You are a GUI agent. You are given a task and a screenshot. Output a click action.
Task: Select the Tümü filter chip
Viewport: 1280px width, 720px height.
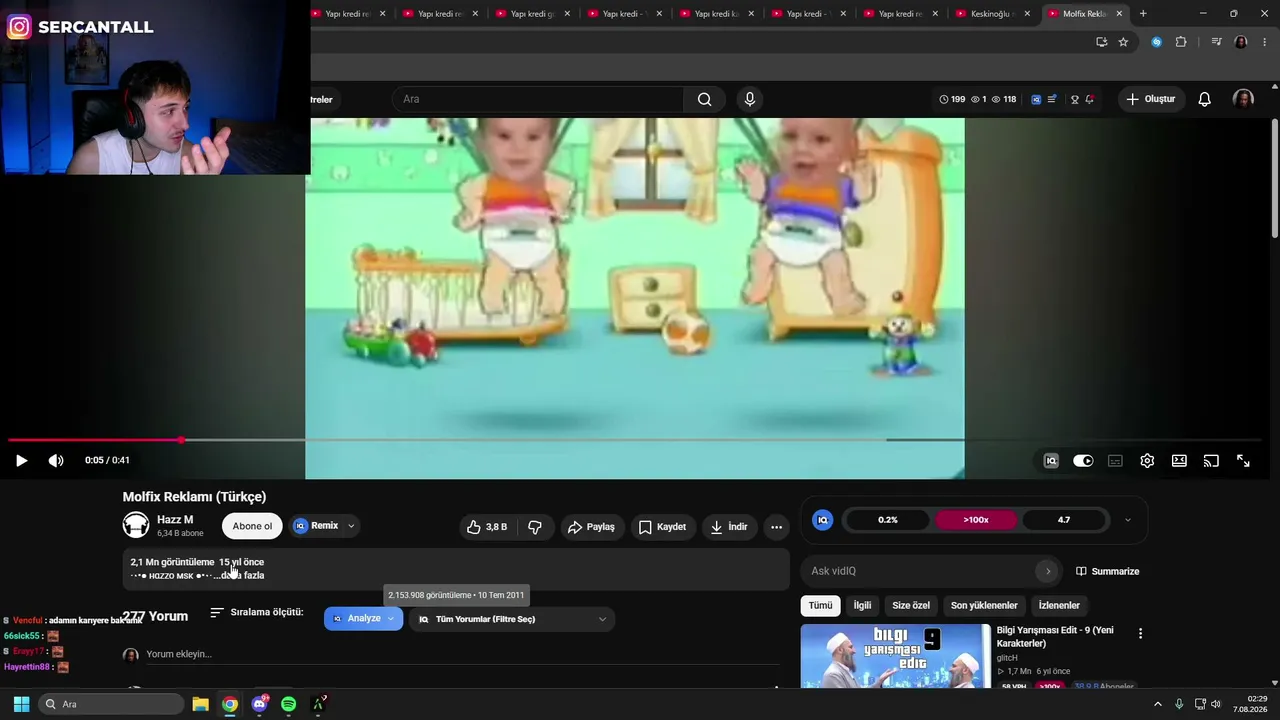coord(820,605)
